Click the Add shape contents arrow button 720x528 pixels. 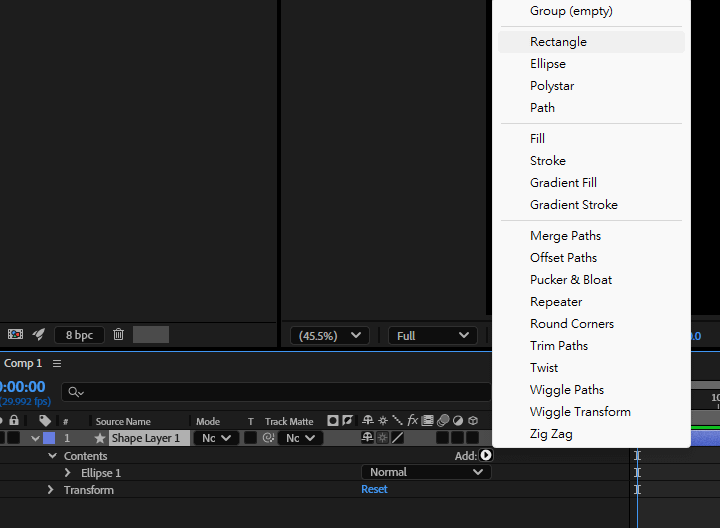click(x=486, y=455)
